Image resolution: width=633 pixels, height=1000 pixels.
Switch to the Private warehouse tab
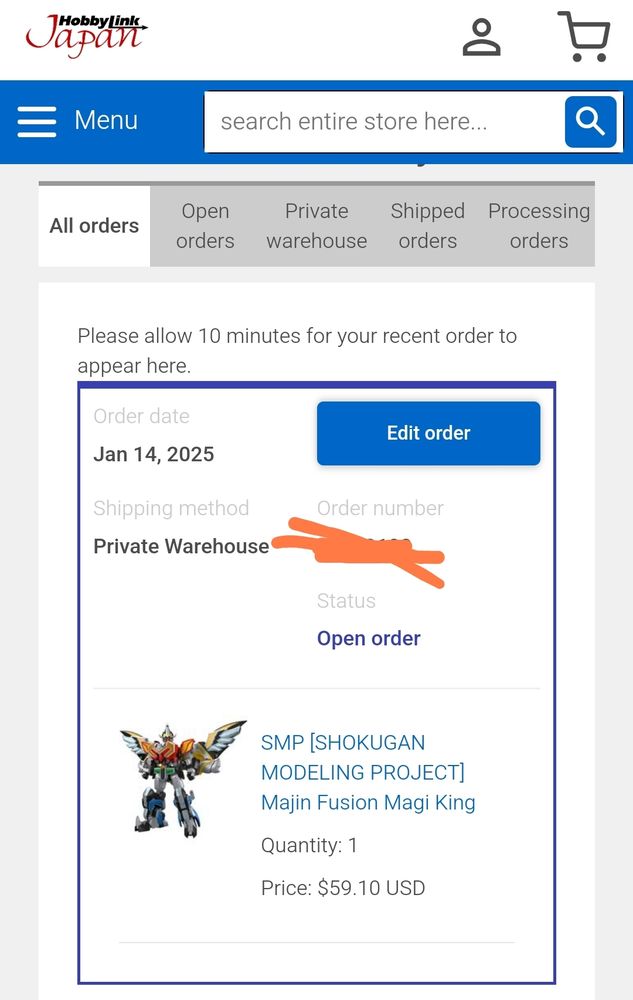click(x=317, y=226)
